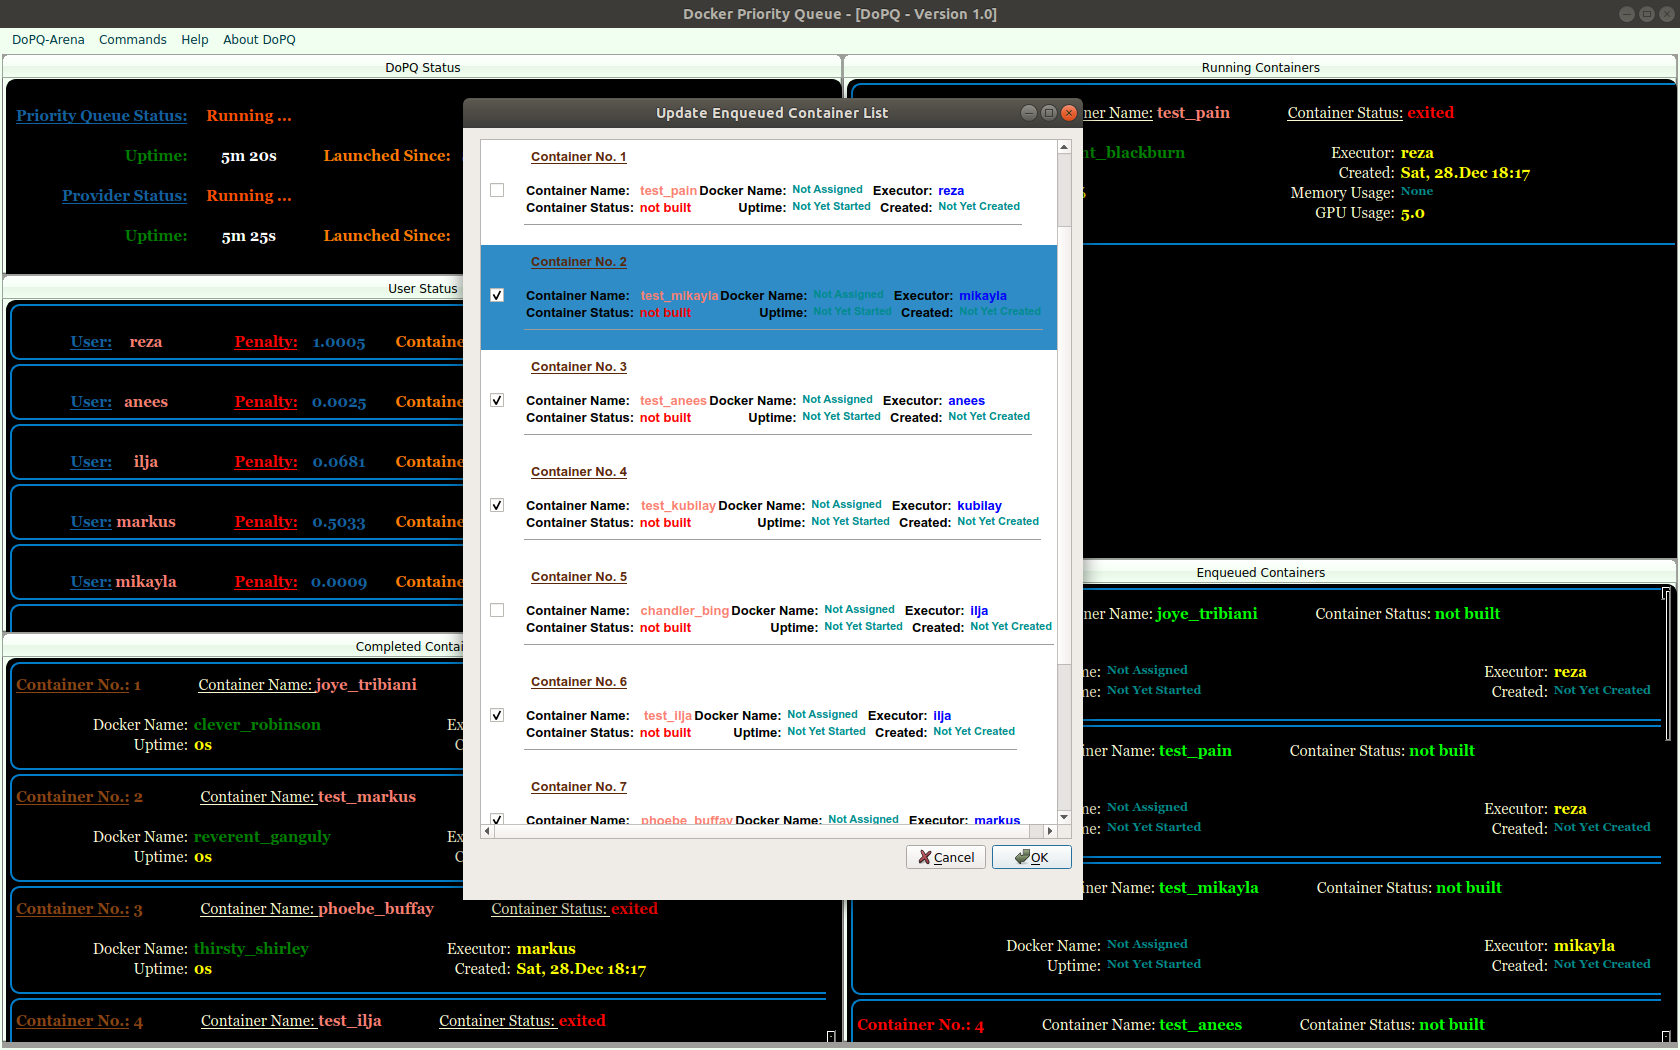Viewport: 1680px width, 1050px height.
Task: Close the Update Enqueued Container List dialog
Action: pos(1069,113)
